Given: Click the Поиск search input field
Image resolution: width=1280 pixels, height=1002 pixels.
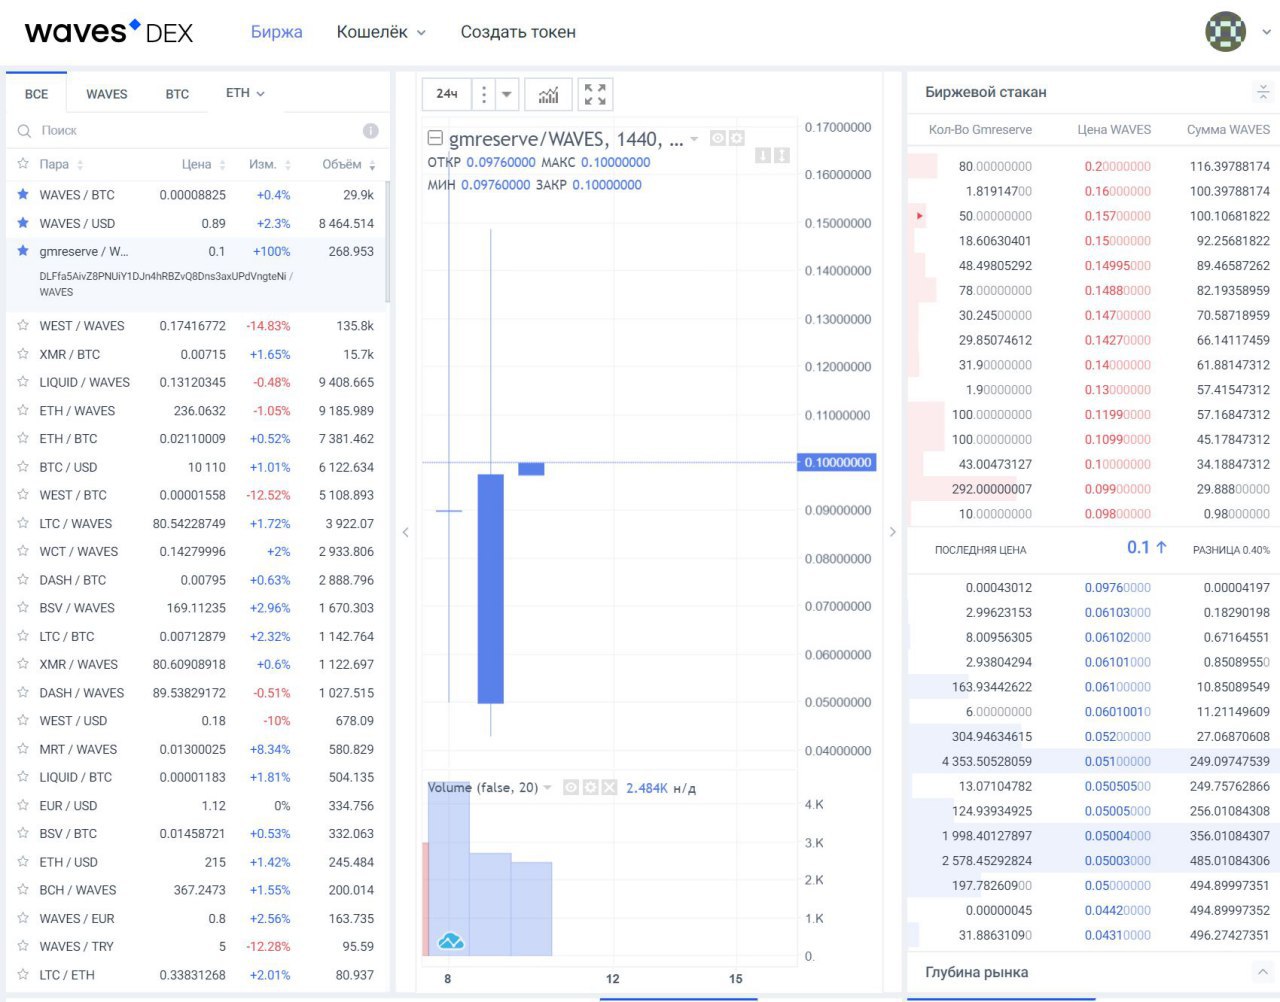Looking at the screenshot, I should coord(195,131).
